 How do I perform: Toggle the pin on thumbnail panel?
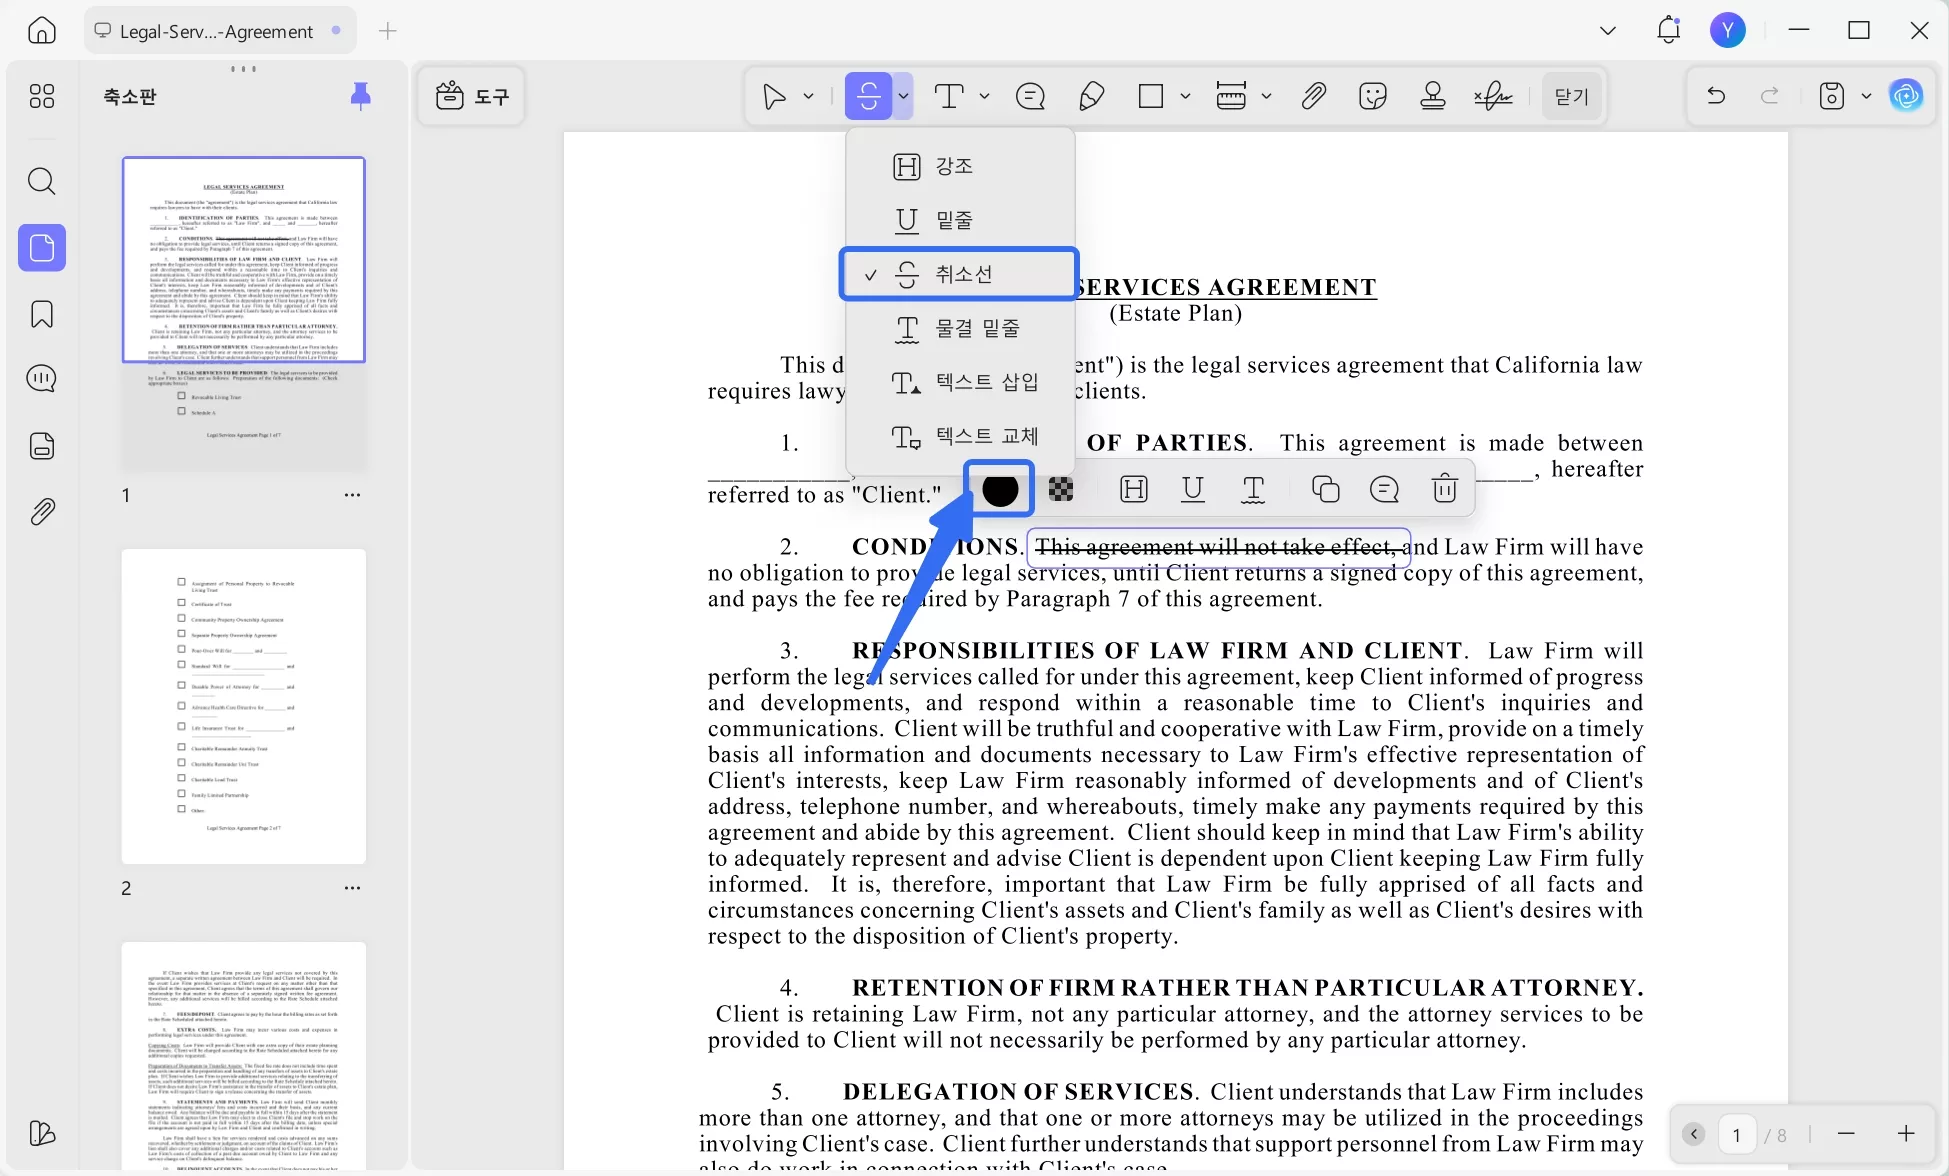tap(361, 96)
